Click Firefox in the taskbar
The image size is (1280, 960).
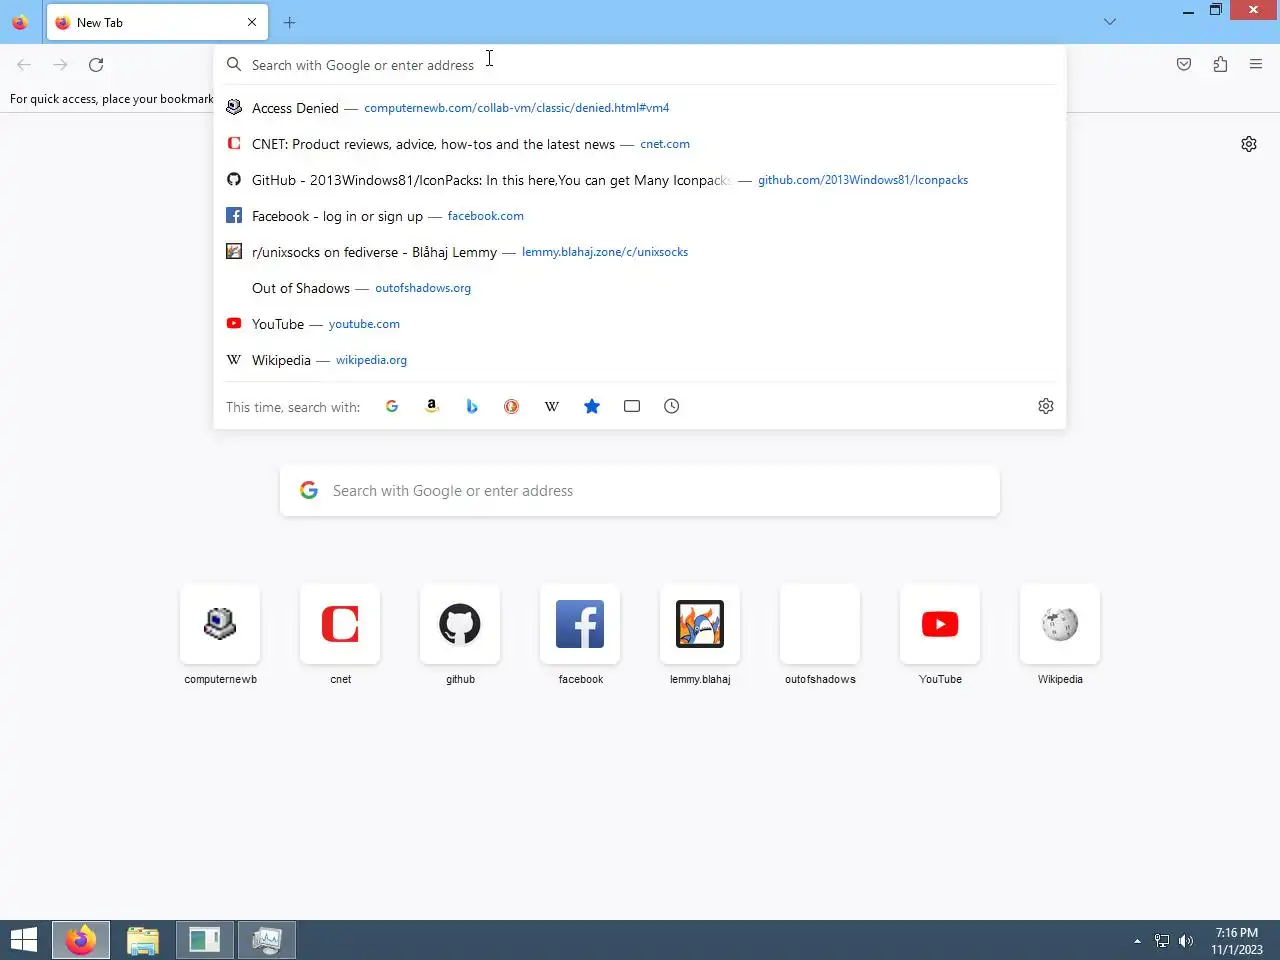click(81, 940)
